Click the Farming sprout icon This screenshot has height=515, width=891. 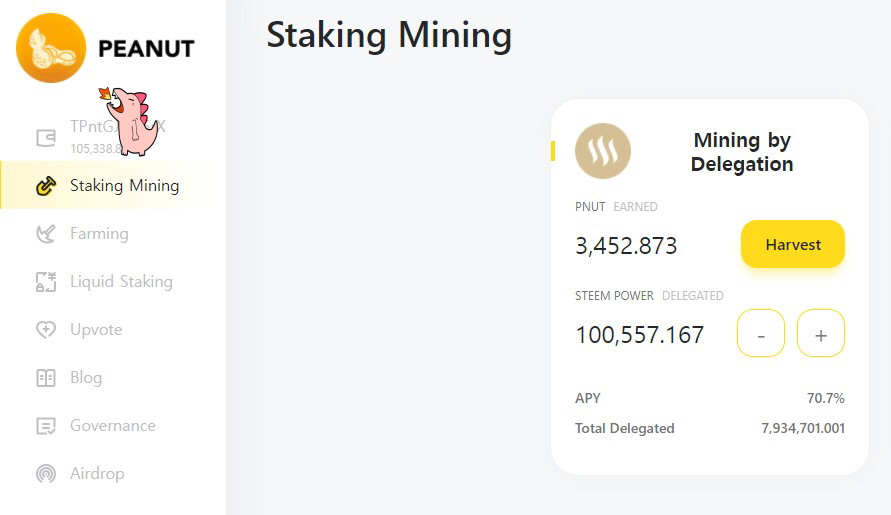45,234
